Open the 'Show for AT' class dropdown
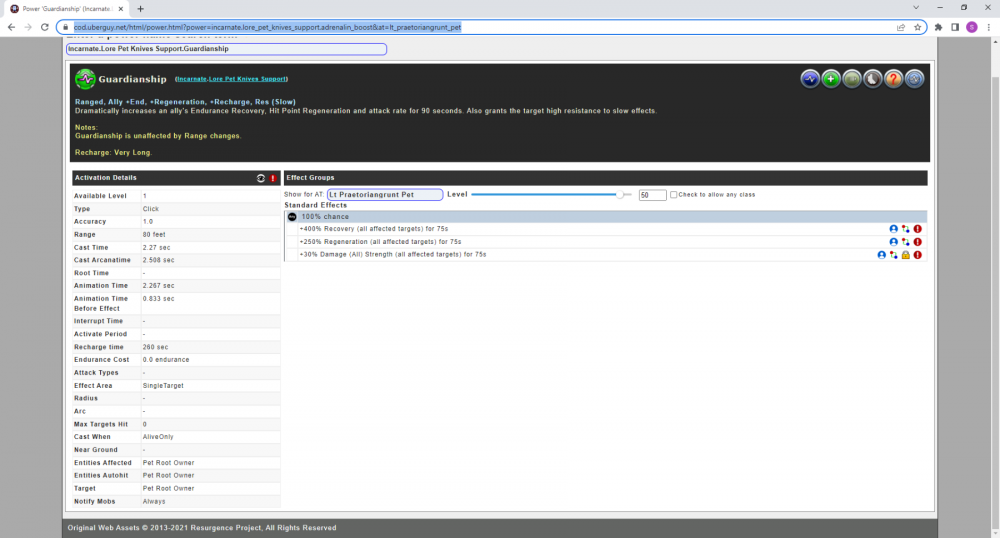Image resolution: width=1000 pixels, height=538 pixels. click(x=384, y=195)
